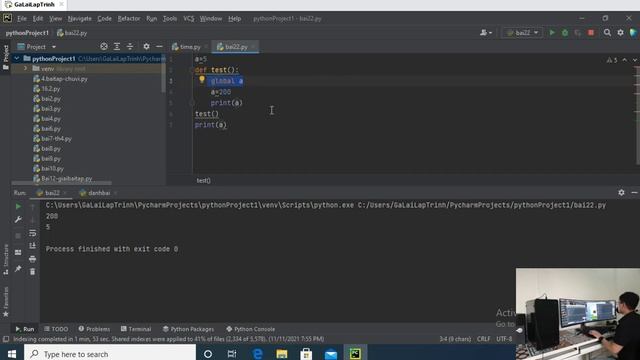Stop the process with red square icon
Image resolution: width=640 pixels, height=360 pixels.
pos(591,33)
